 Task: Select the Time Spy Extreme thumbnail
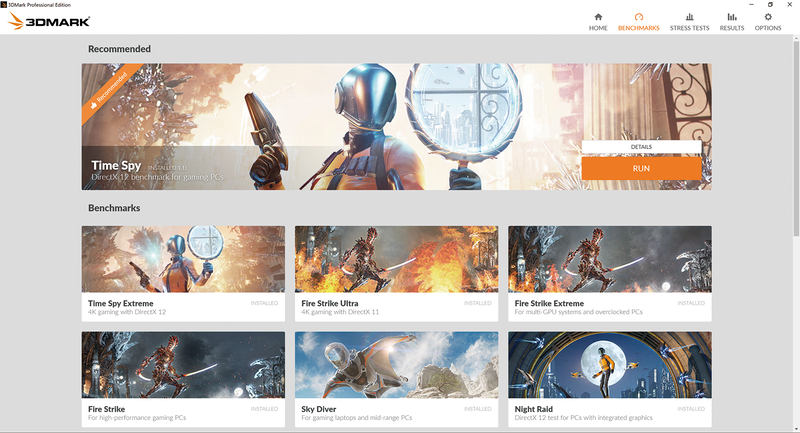pyautogui.click(x=183, y=259)
